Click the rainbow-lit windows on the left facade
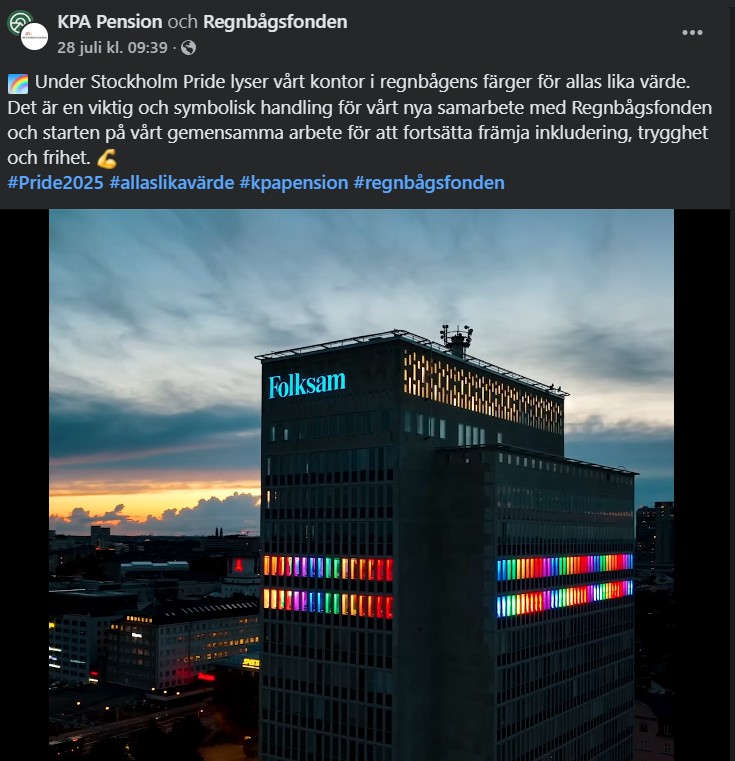 click(328, 588)
